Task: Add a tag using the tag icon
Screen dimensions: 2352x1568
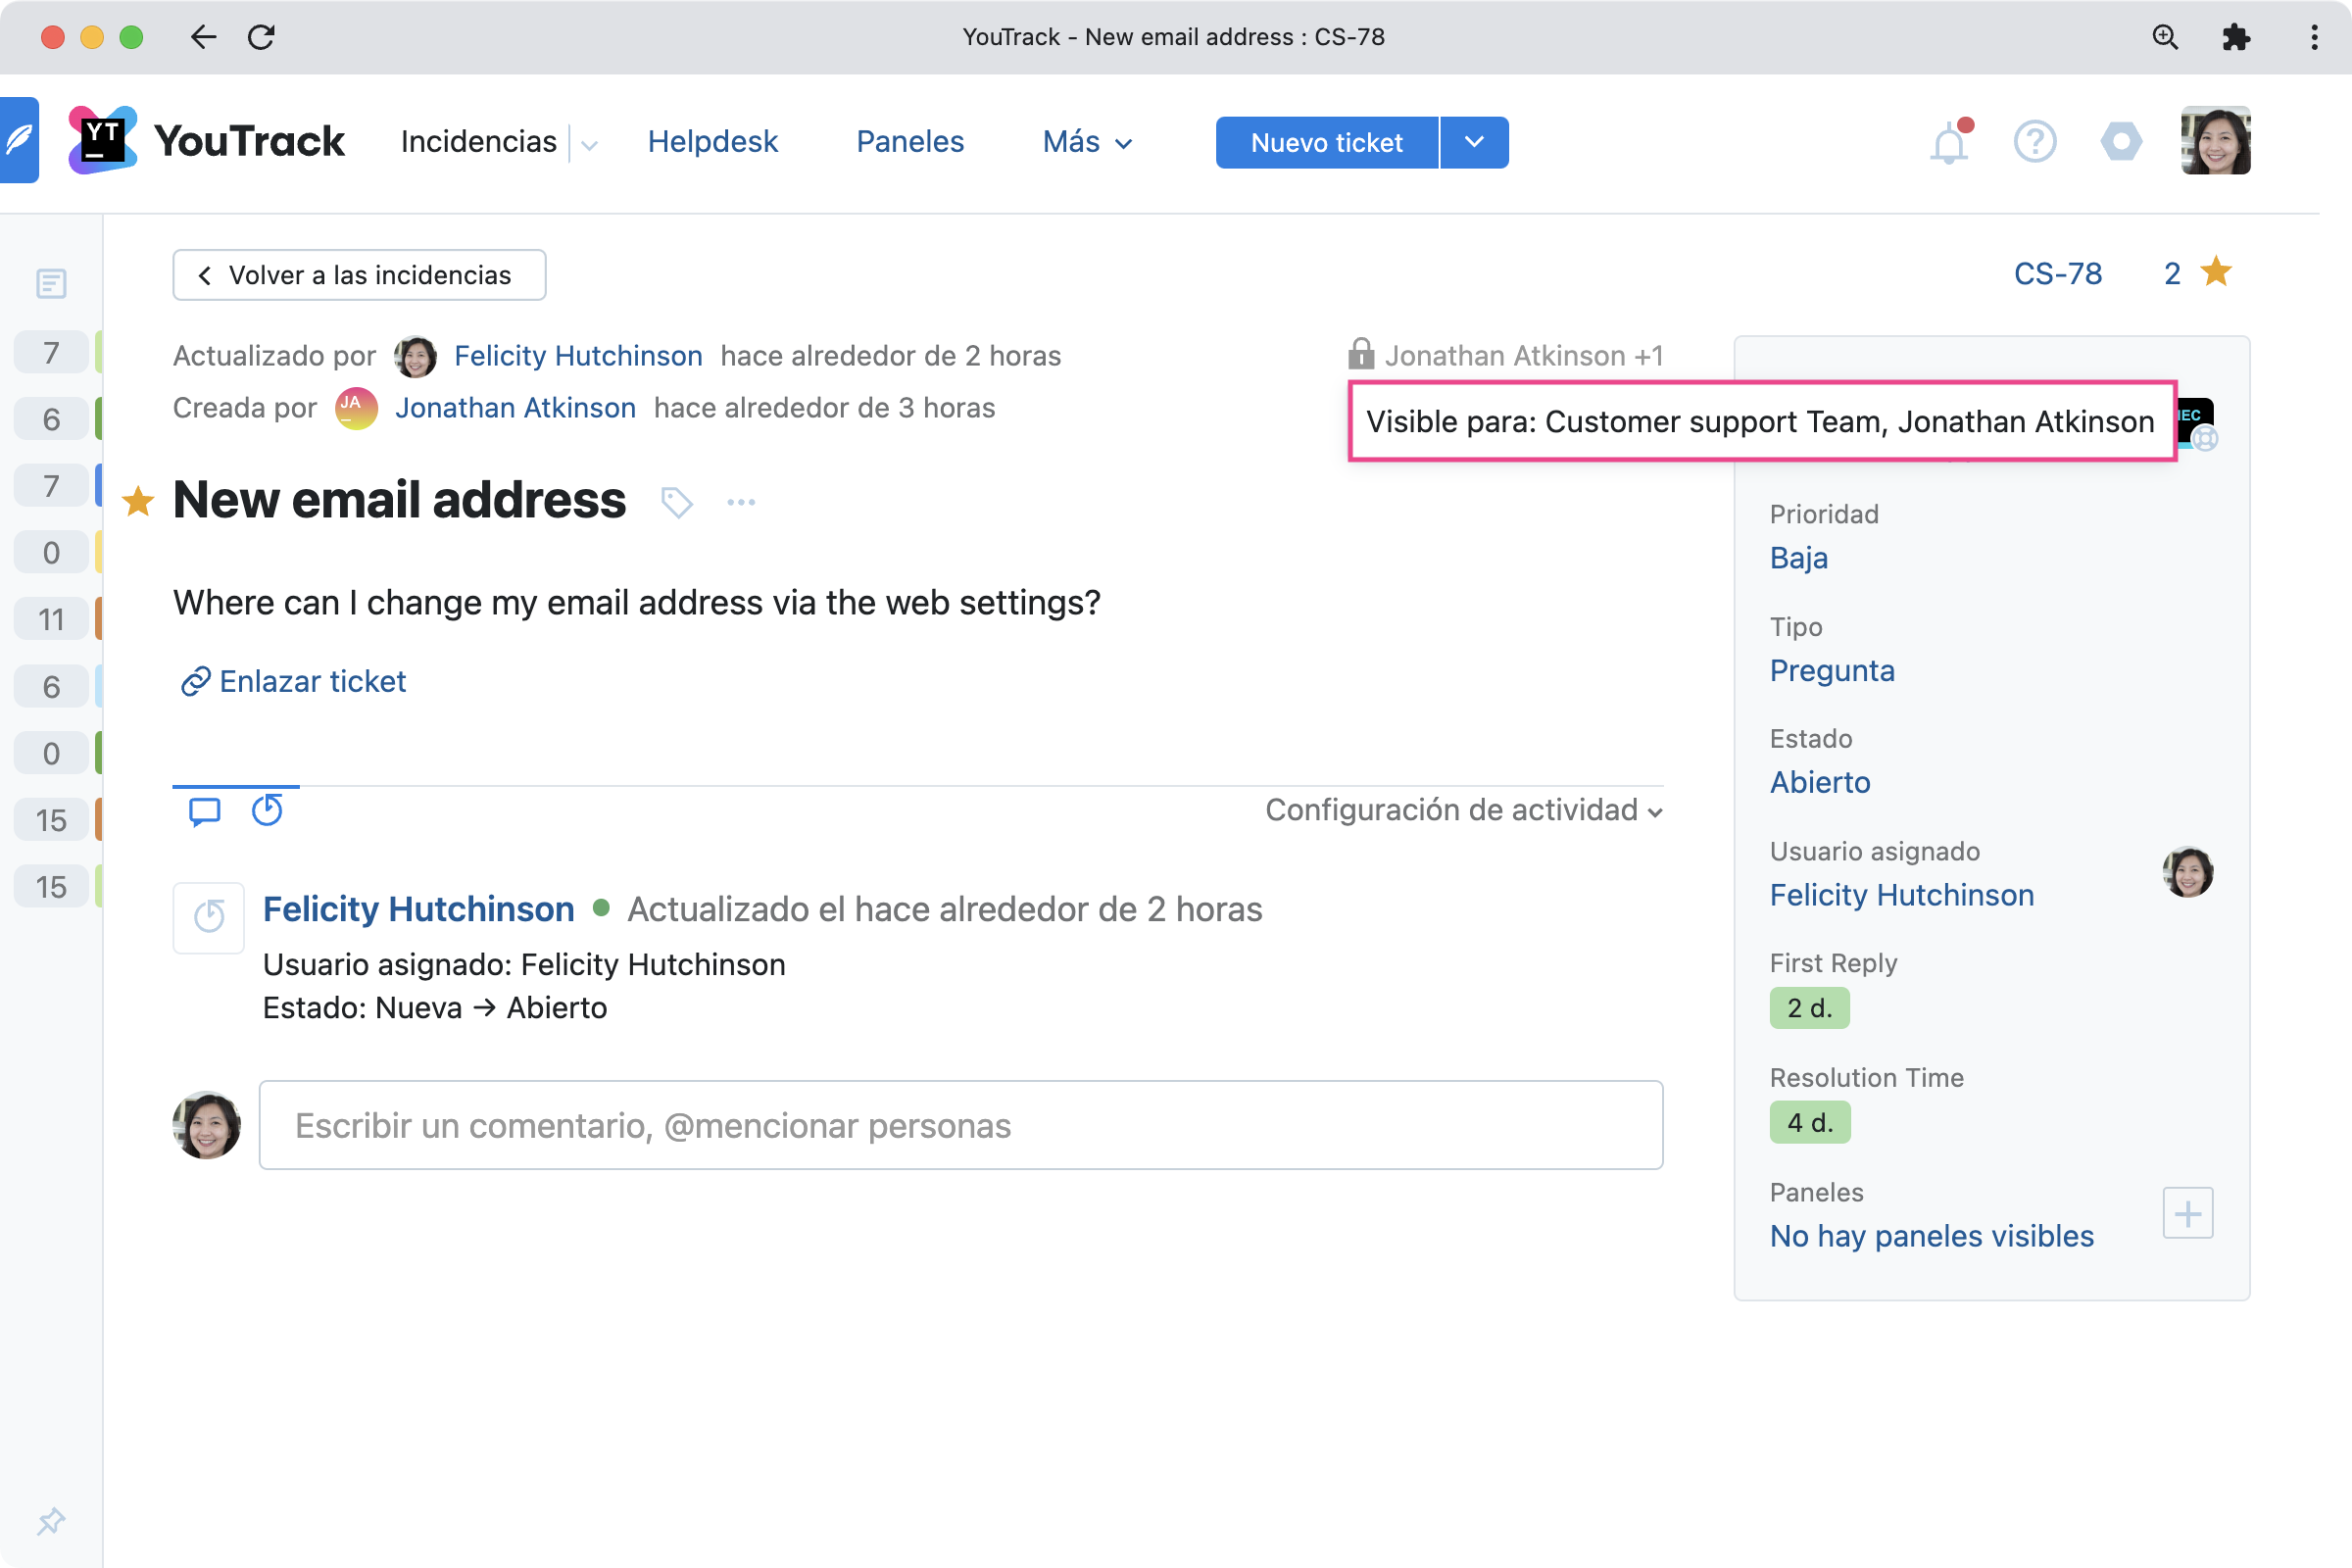Action: 677,502
